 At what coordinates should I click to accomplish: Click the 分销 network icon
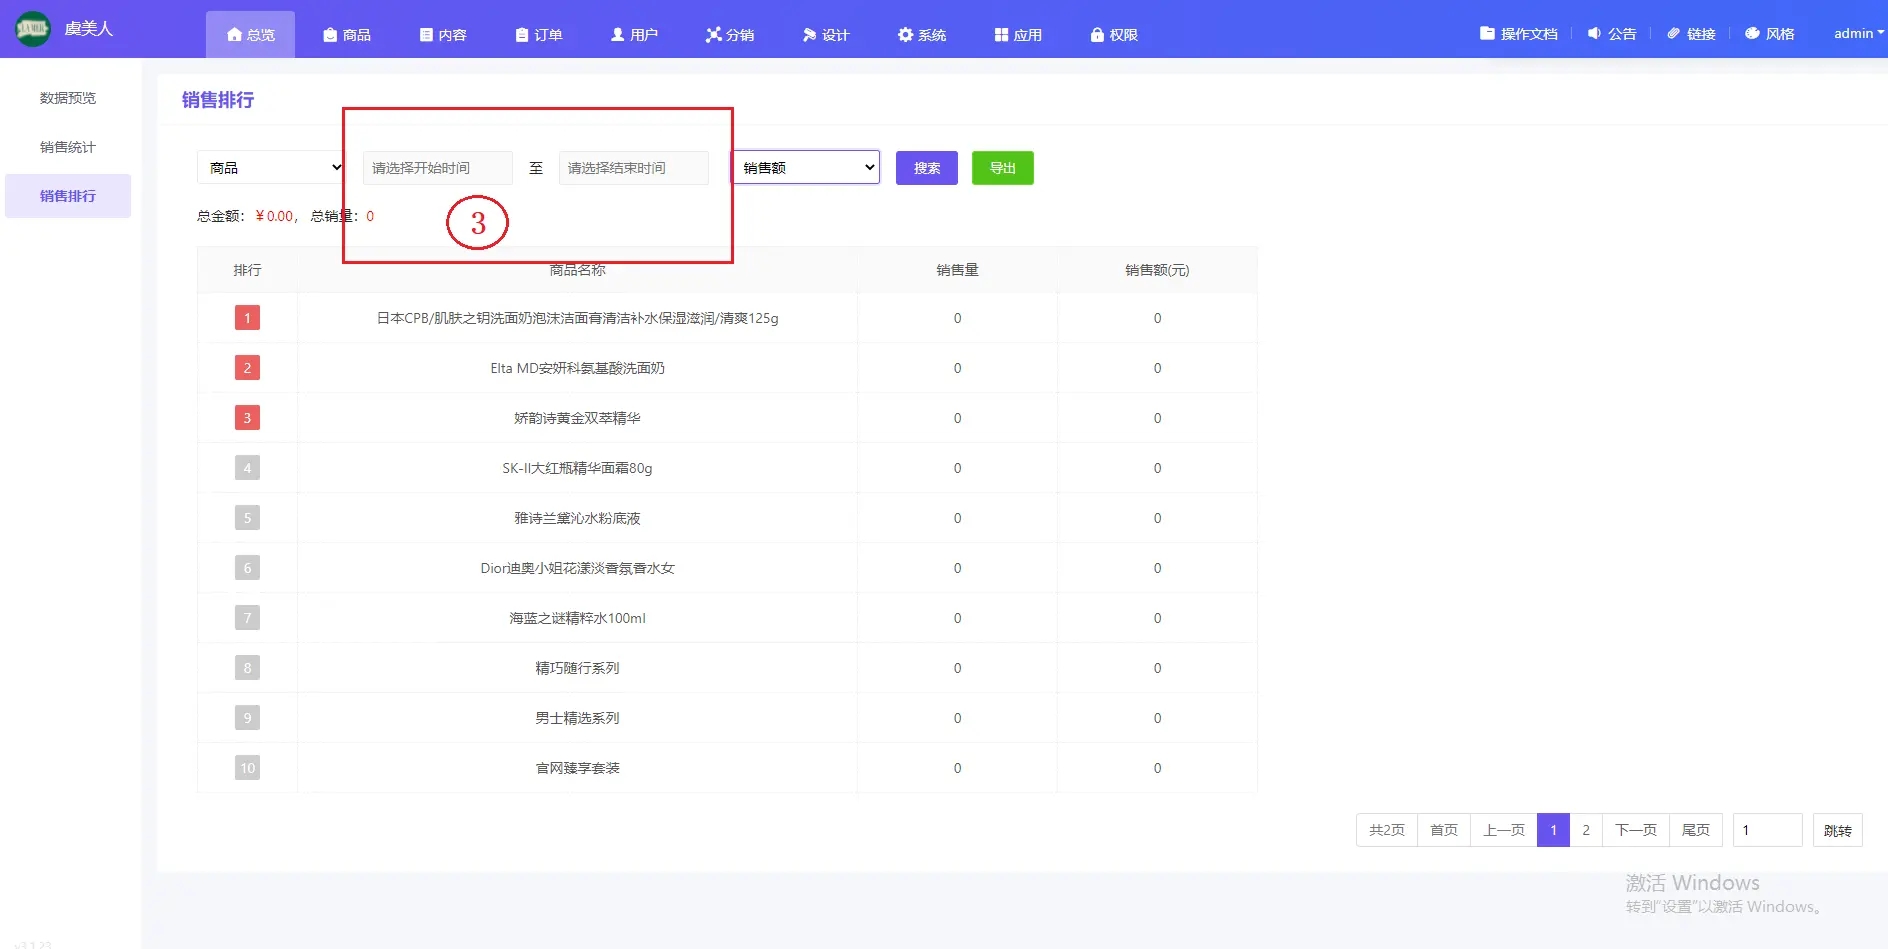tap(713, 35)
